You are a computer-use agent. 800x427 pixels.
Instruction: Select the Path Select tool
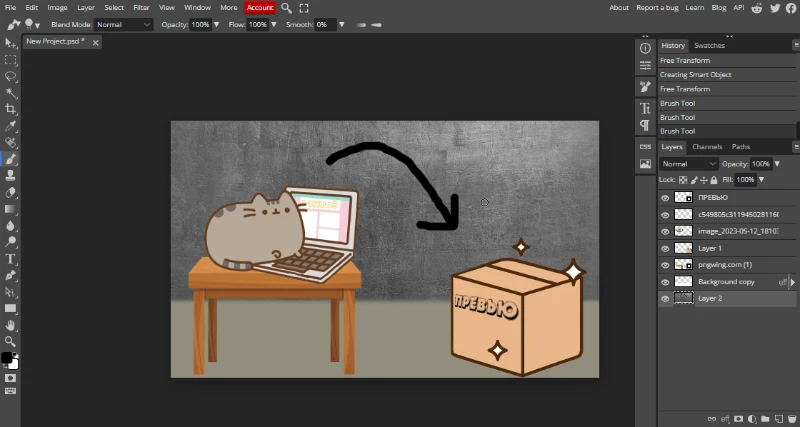coord(10,292)
